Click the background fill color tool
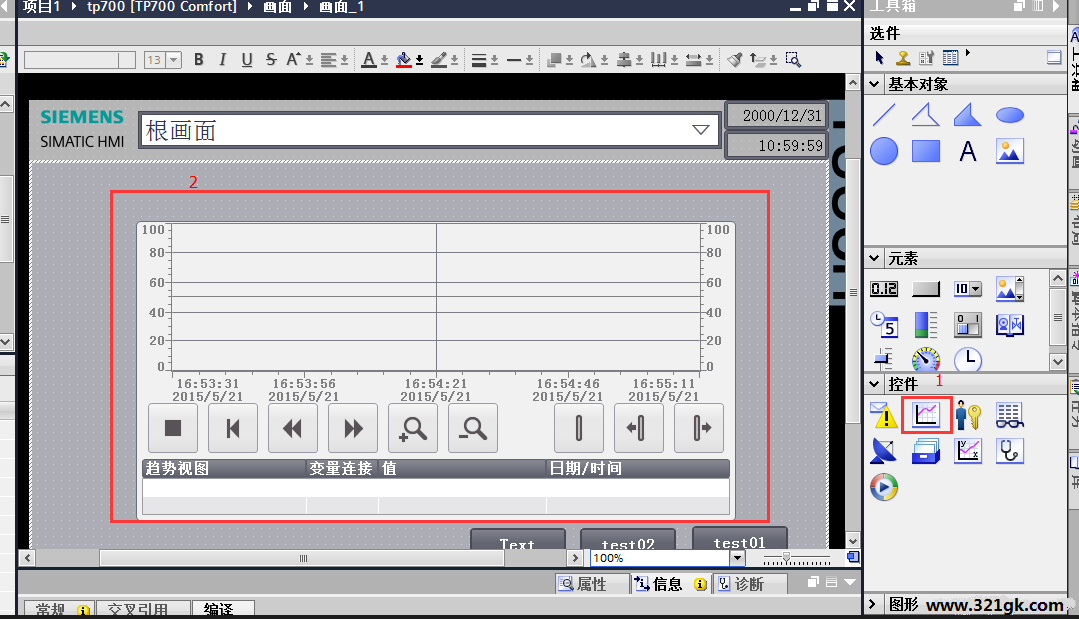 pos(404,60)
